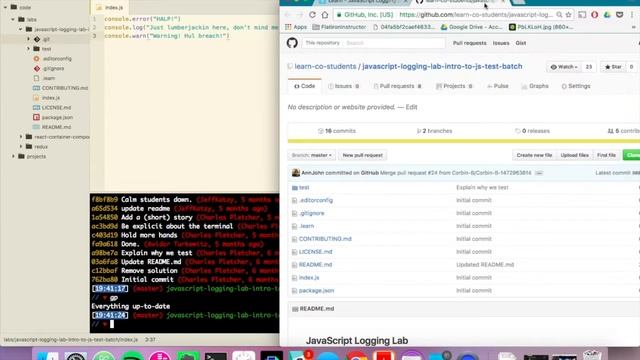Select index.js in editor file tree
The height and width of the screenshot is (360, 640).
[51, 98]
